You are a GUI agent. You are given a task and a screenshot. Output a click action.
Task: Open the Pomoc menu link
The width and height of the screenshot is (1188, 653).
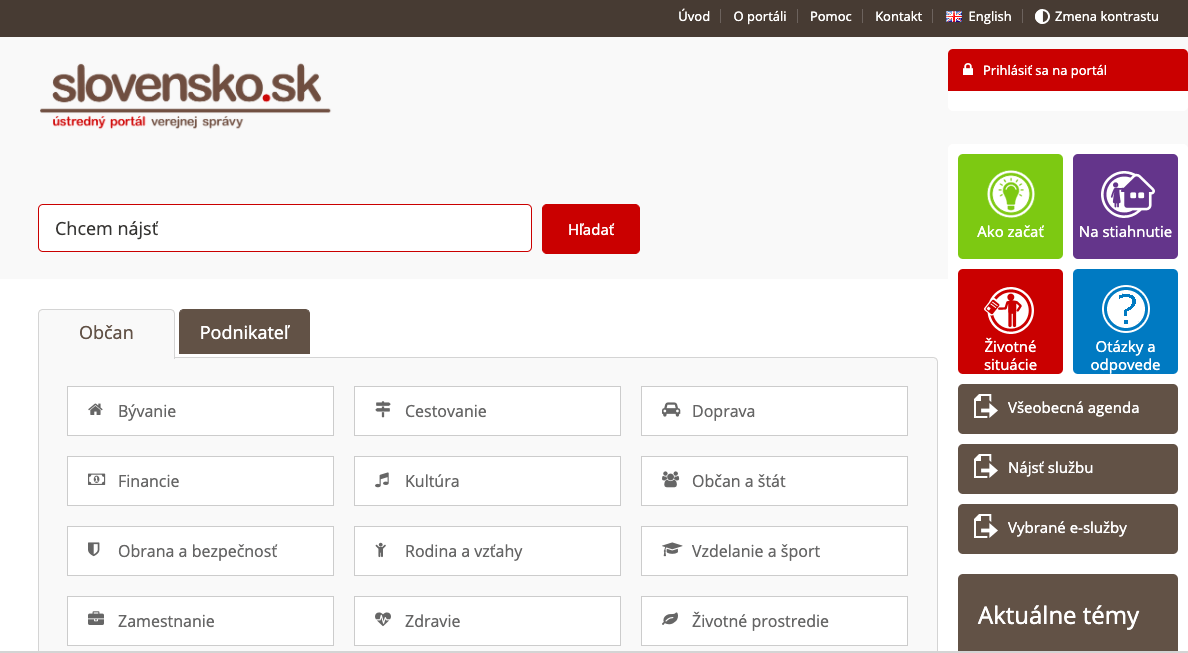point(830,17)
